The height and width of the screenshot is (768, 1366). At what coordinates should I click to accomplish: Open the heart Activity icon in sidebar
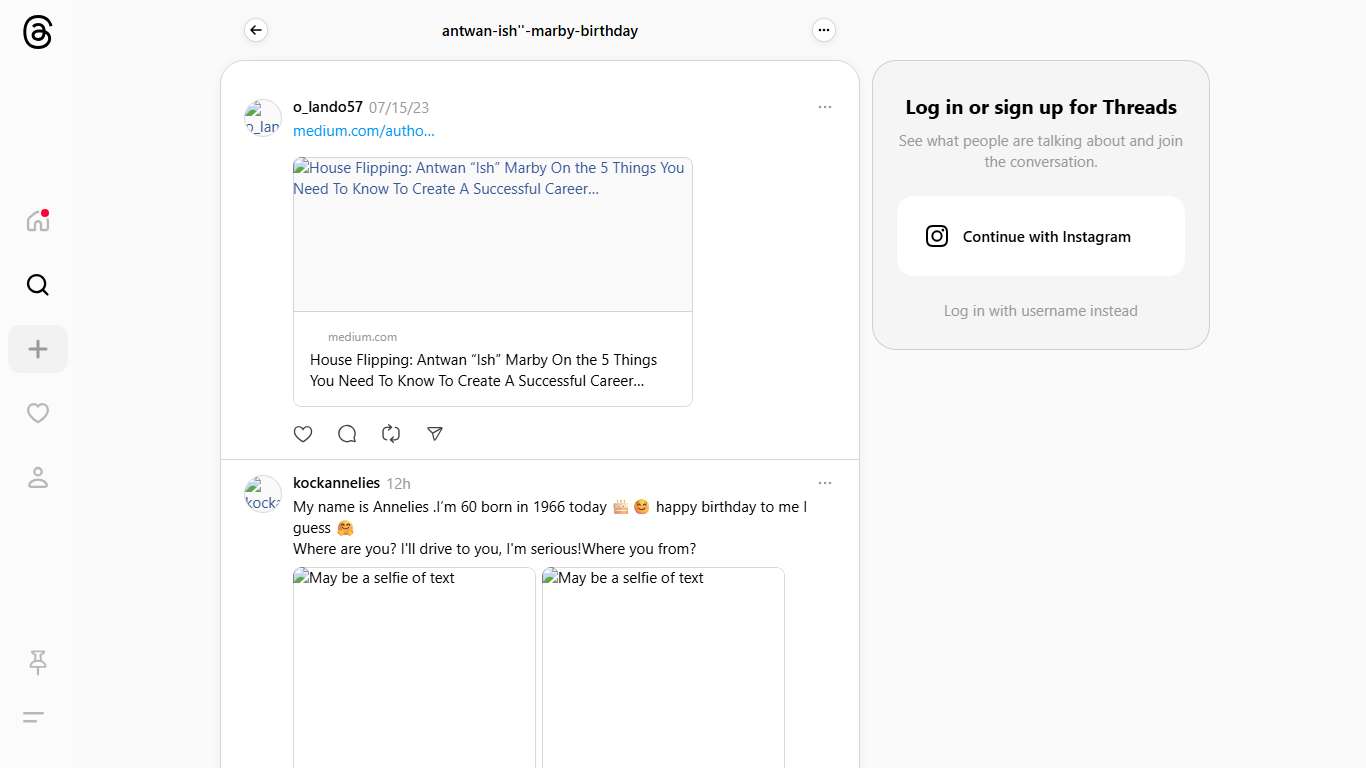click(x=38, y=413)
